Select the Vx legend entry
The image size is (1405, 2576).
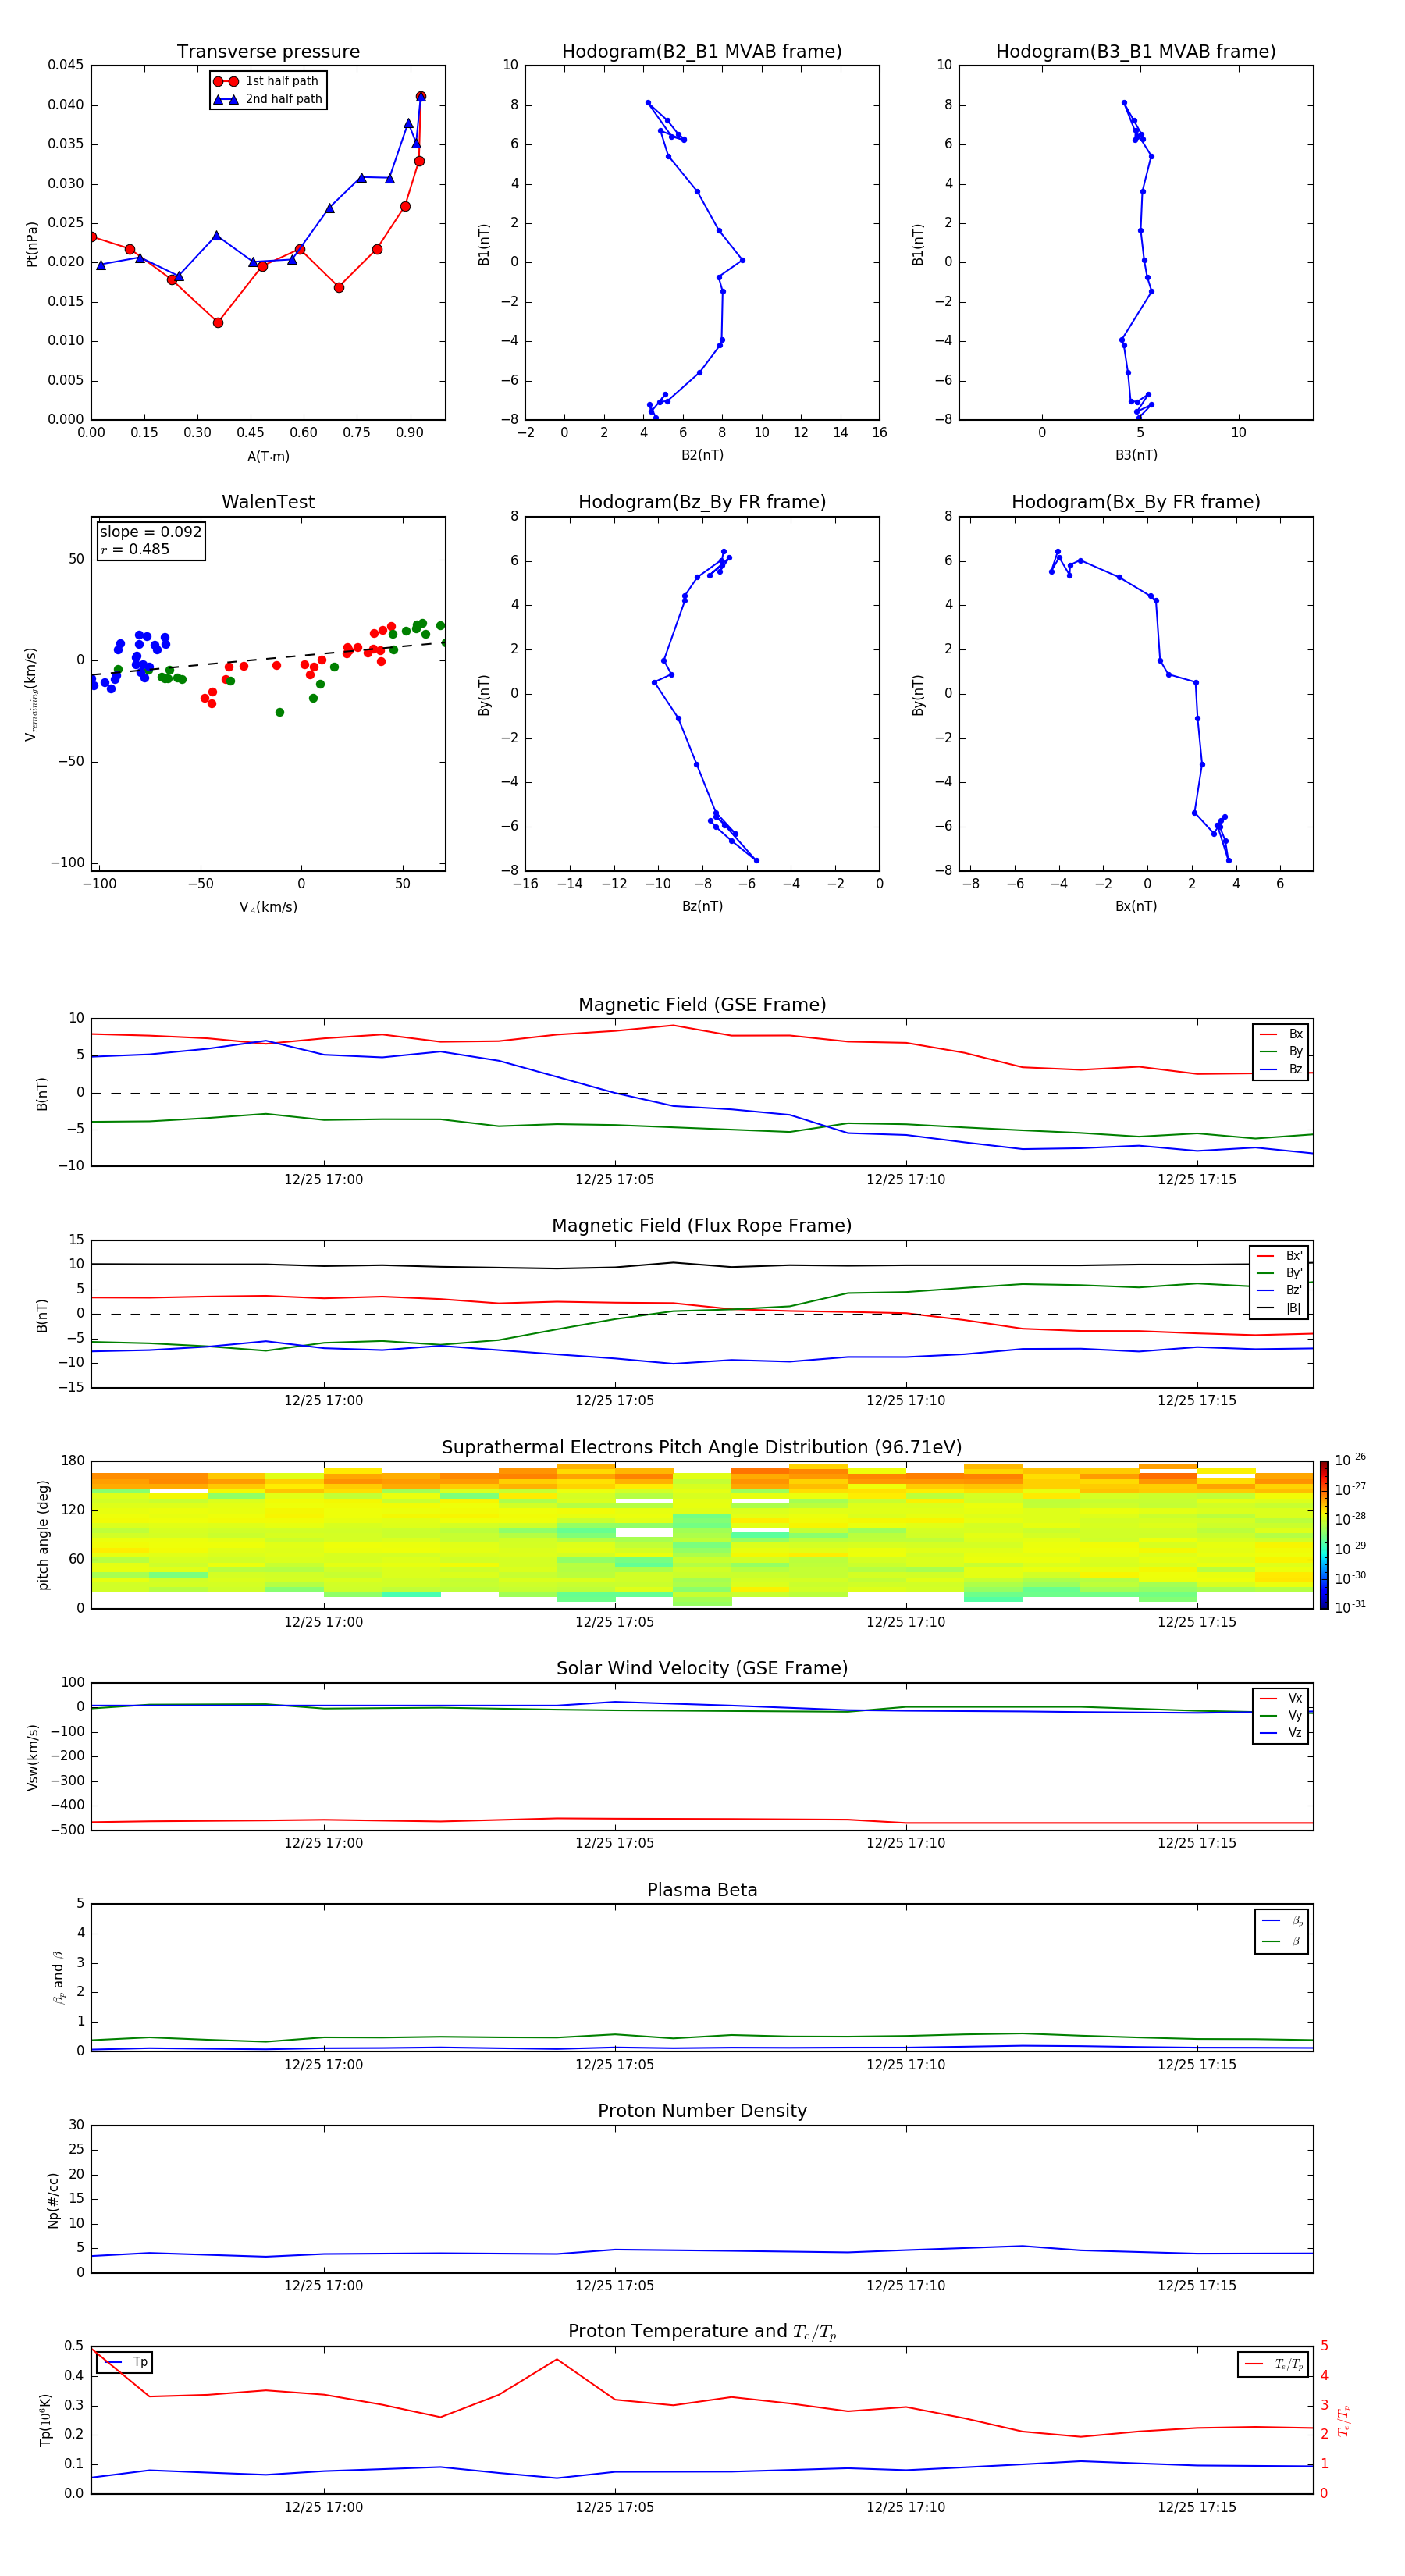pyautogui.click(x=1281, y=1698)
